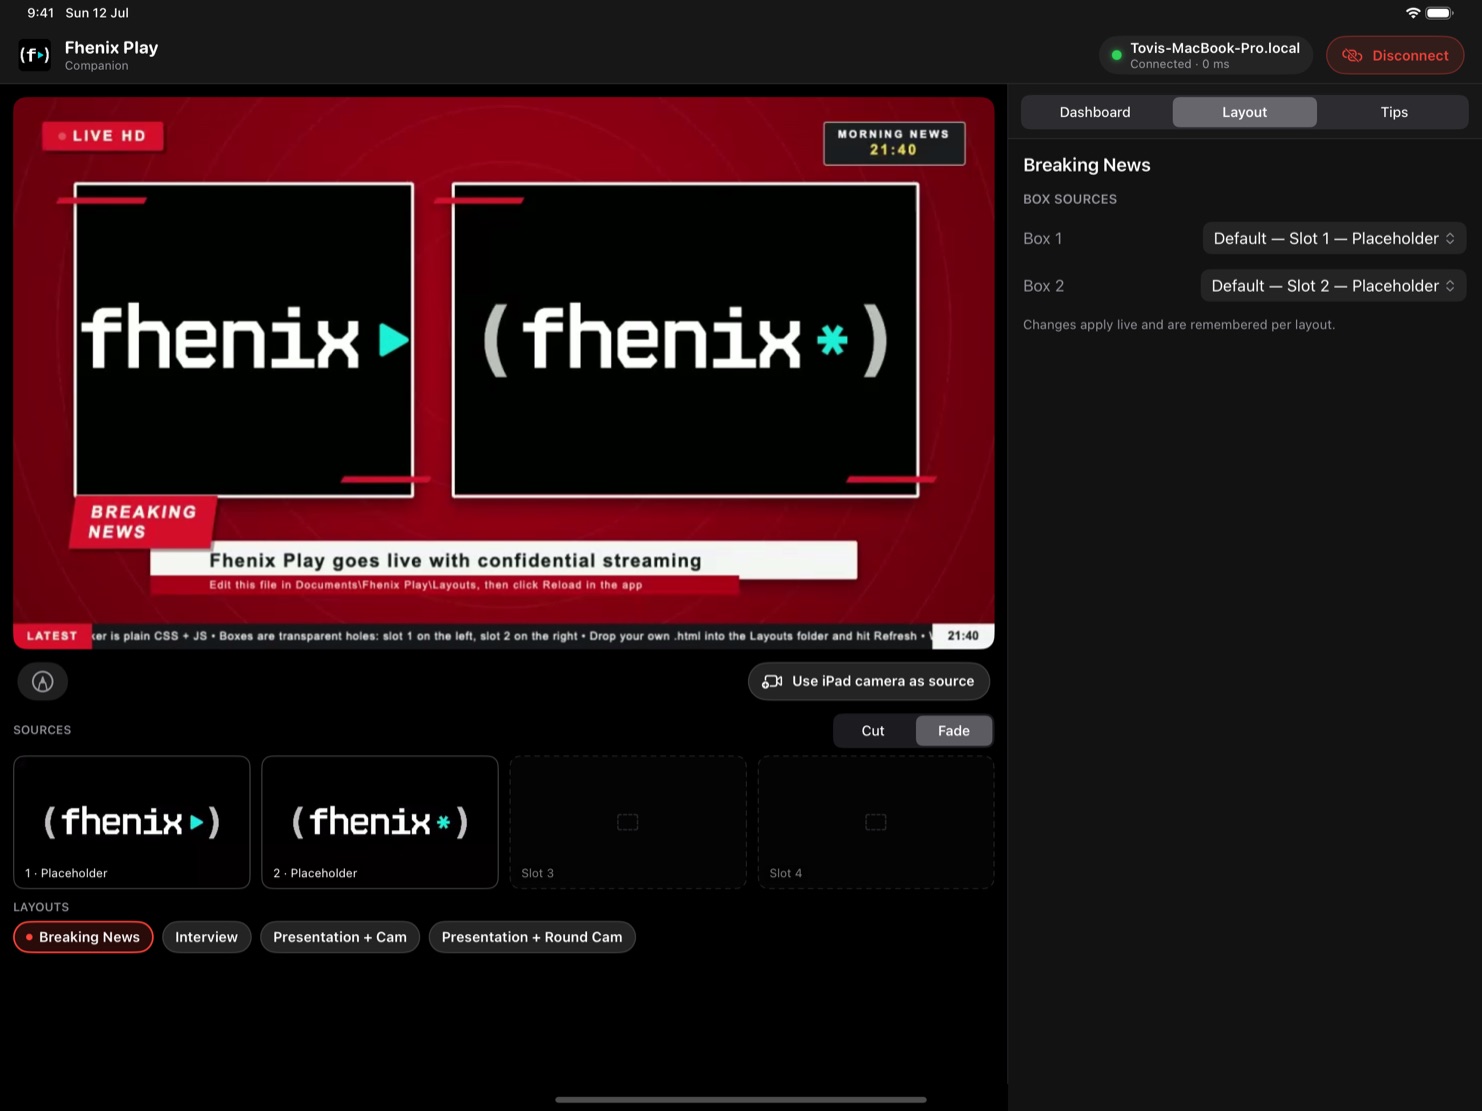Open the Box 2 source dropdown
Image resolution: width=1482 pixels, height=1111 pixels.
(x=1333, y=286)
